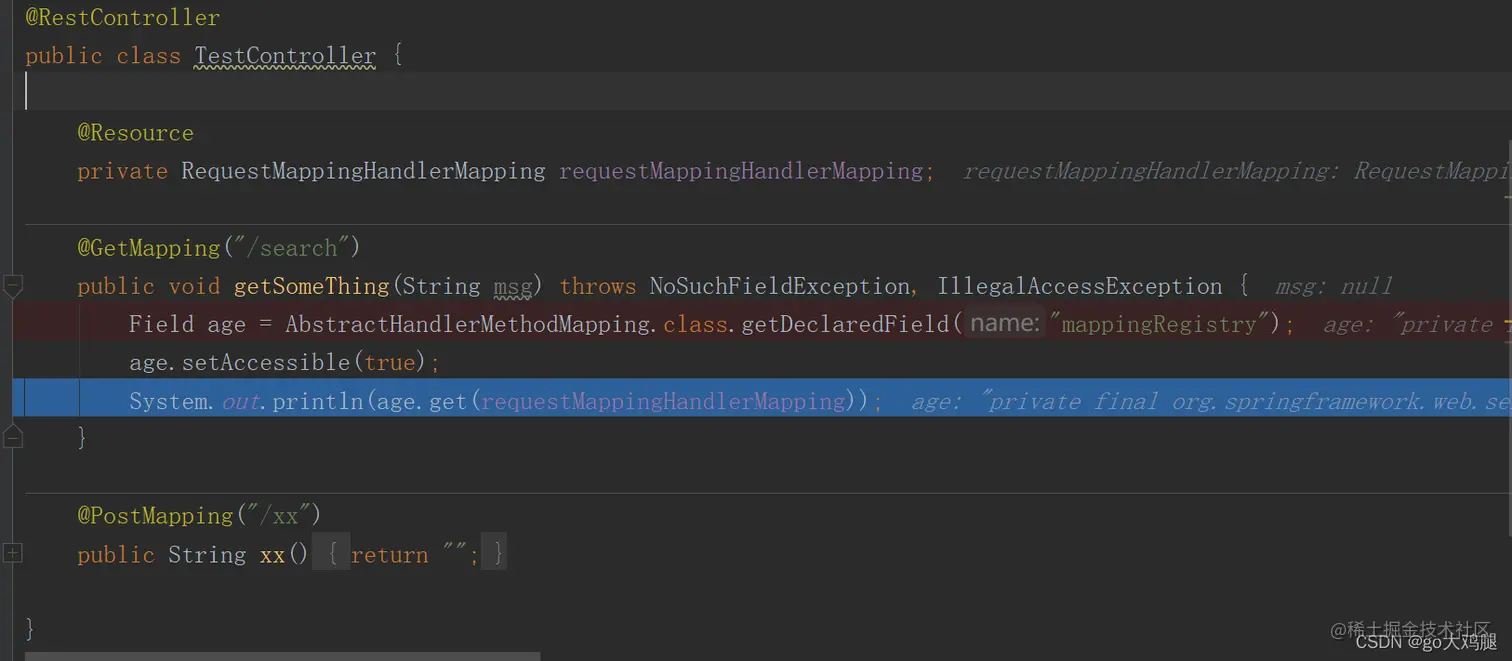Click the String return type of xx

(207, 555)
